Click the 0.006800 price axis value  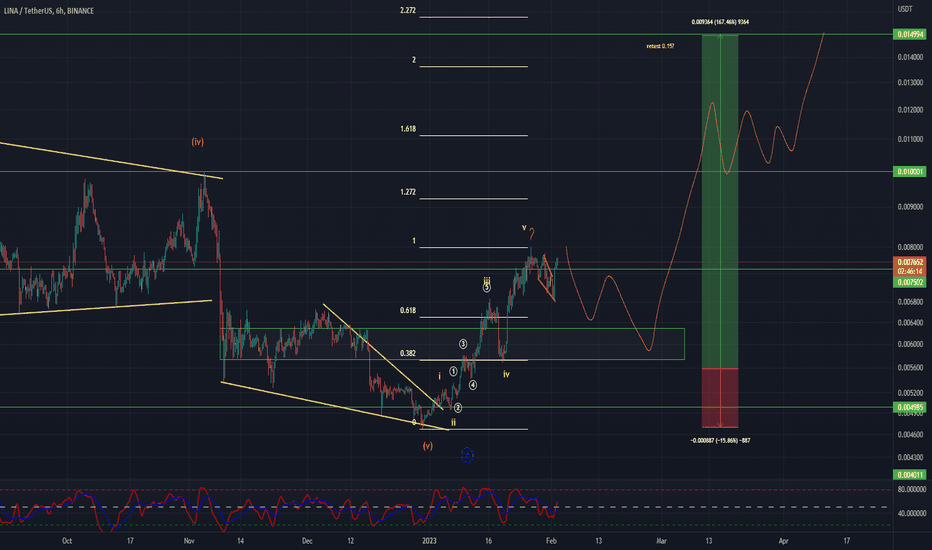tap(910, 302)
